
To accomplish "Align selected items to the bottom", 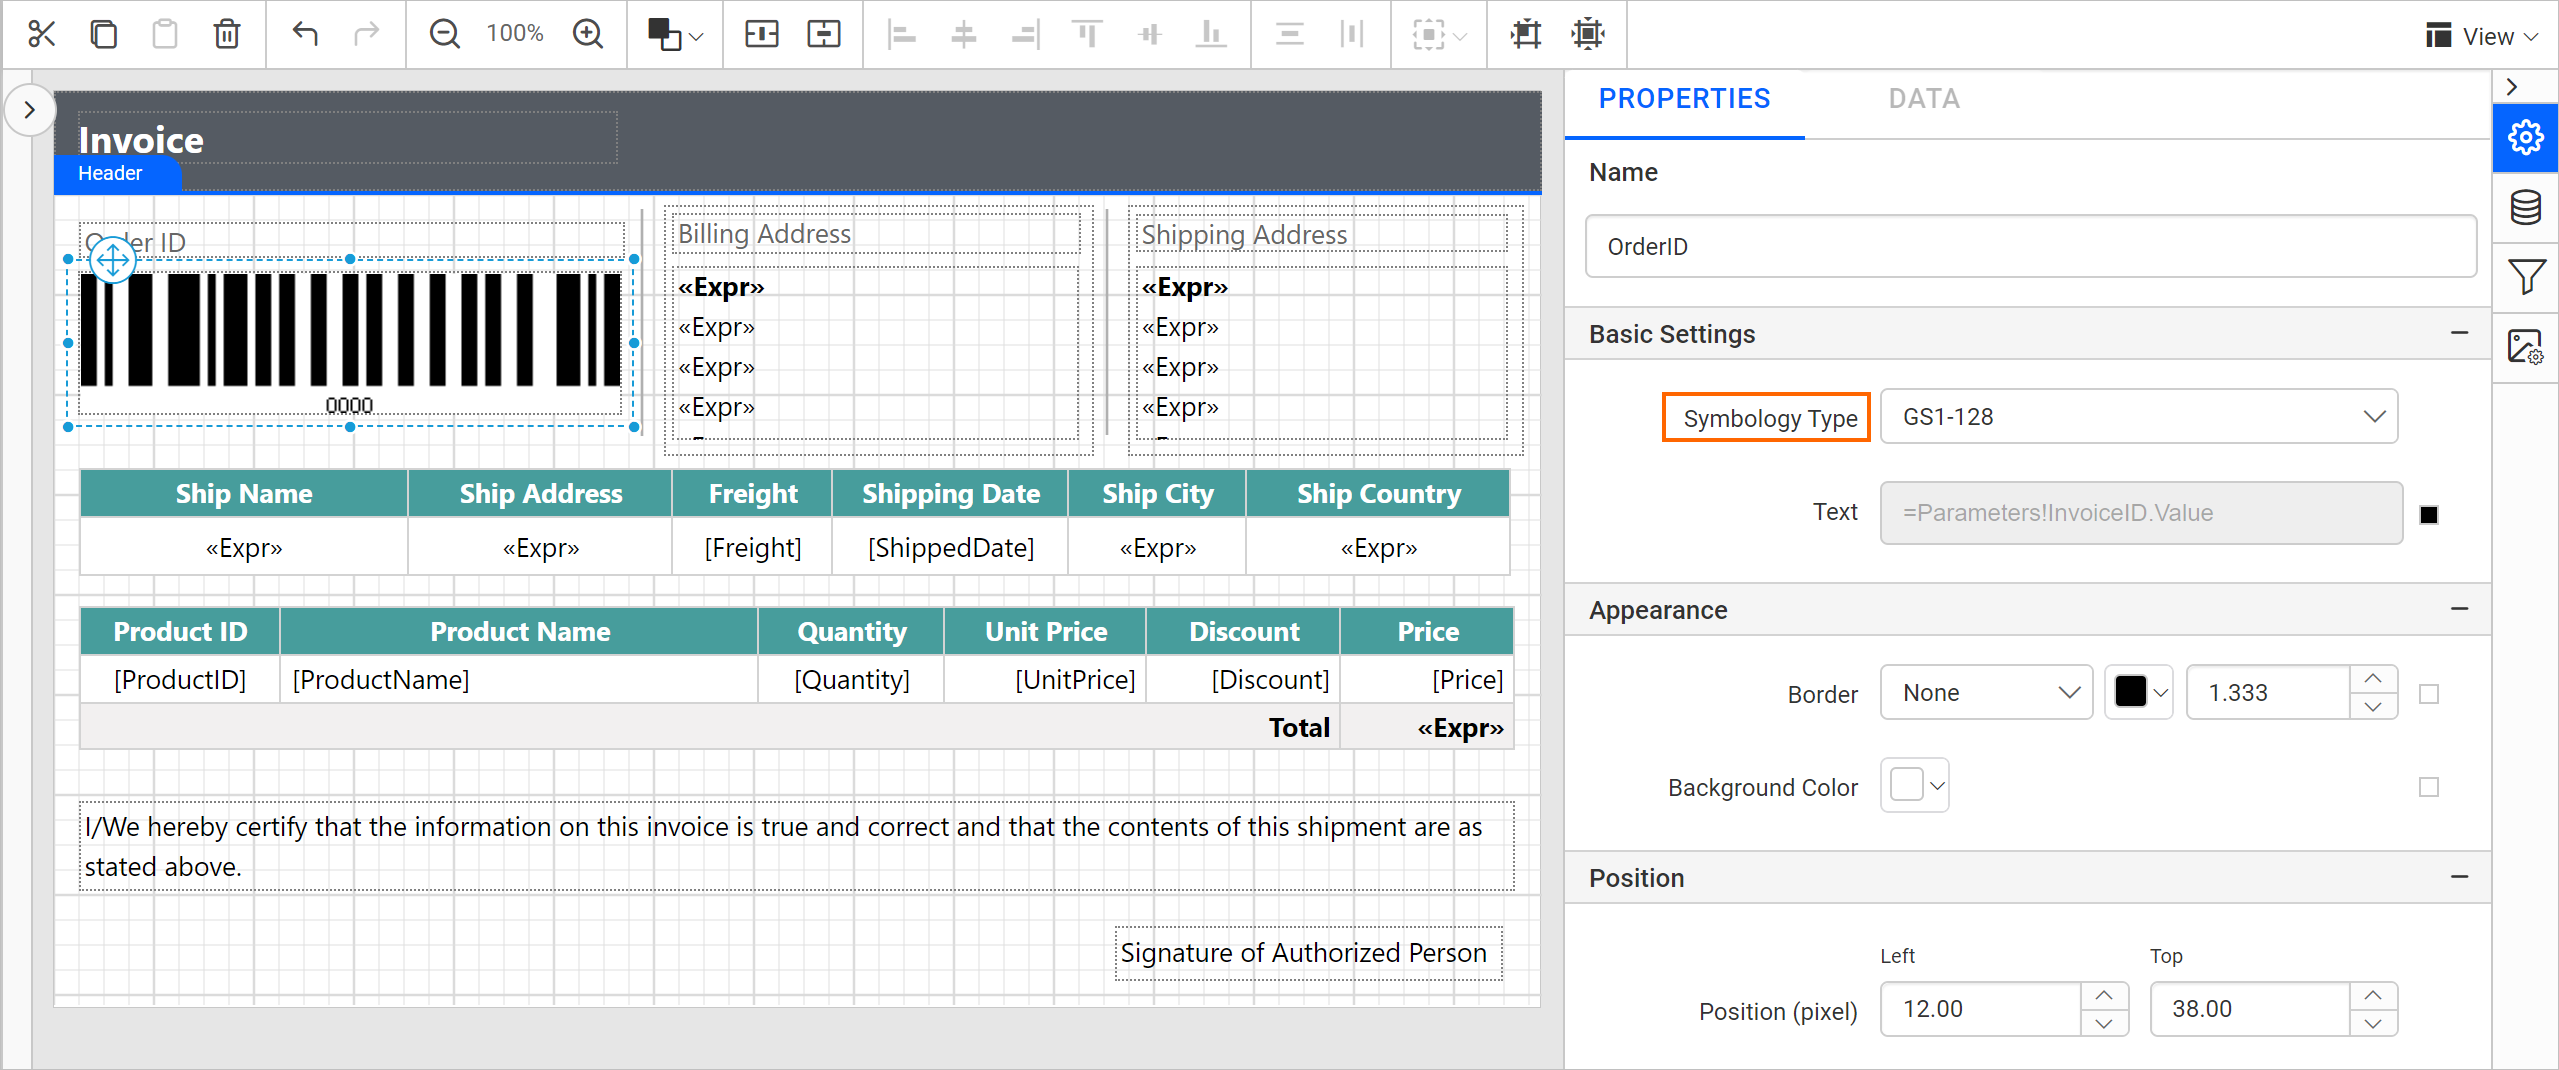I will 1211,34.
